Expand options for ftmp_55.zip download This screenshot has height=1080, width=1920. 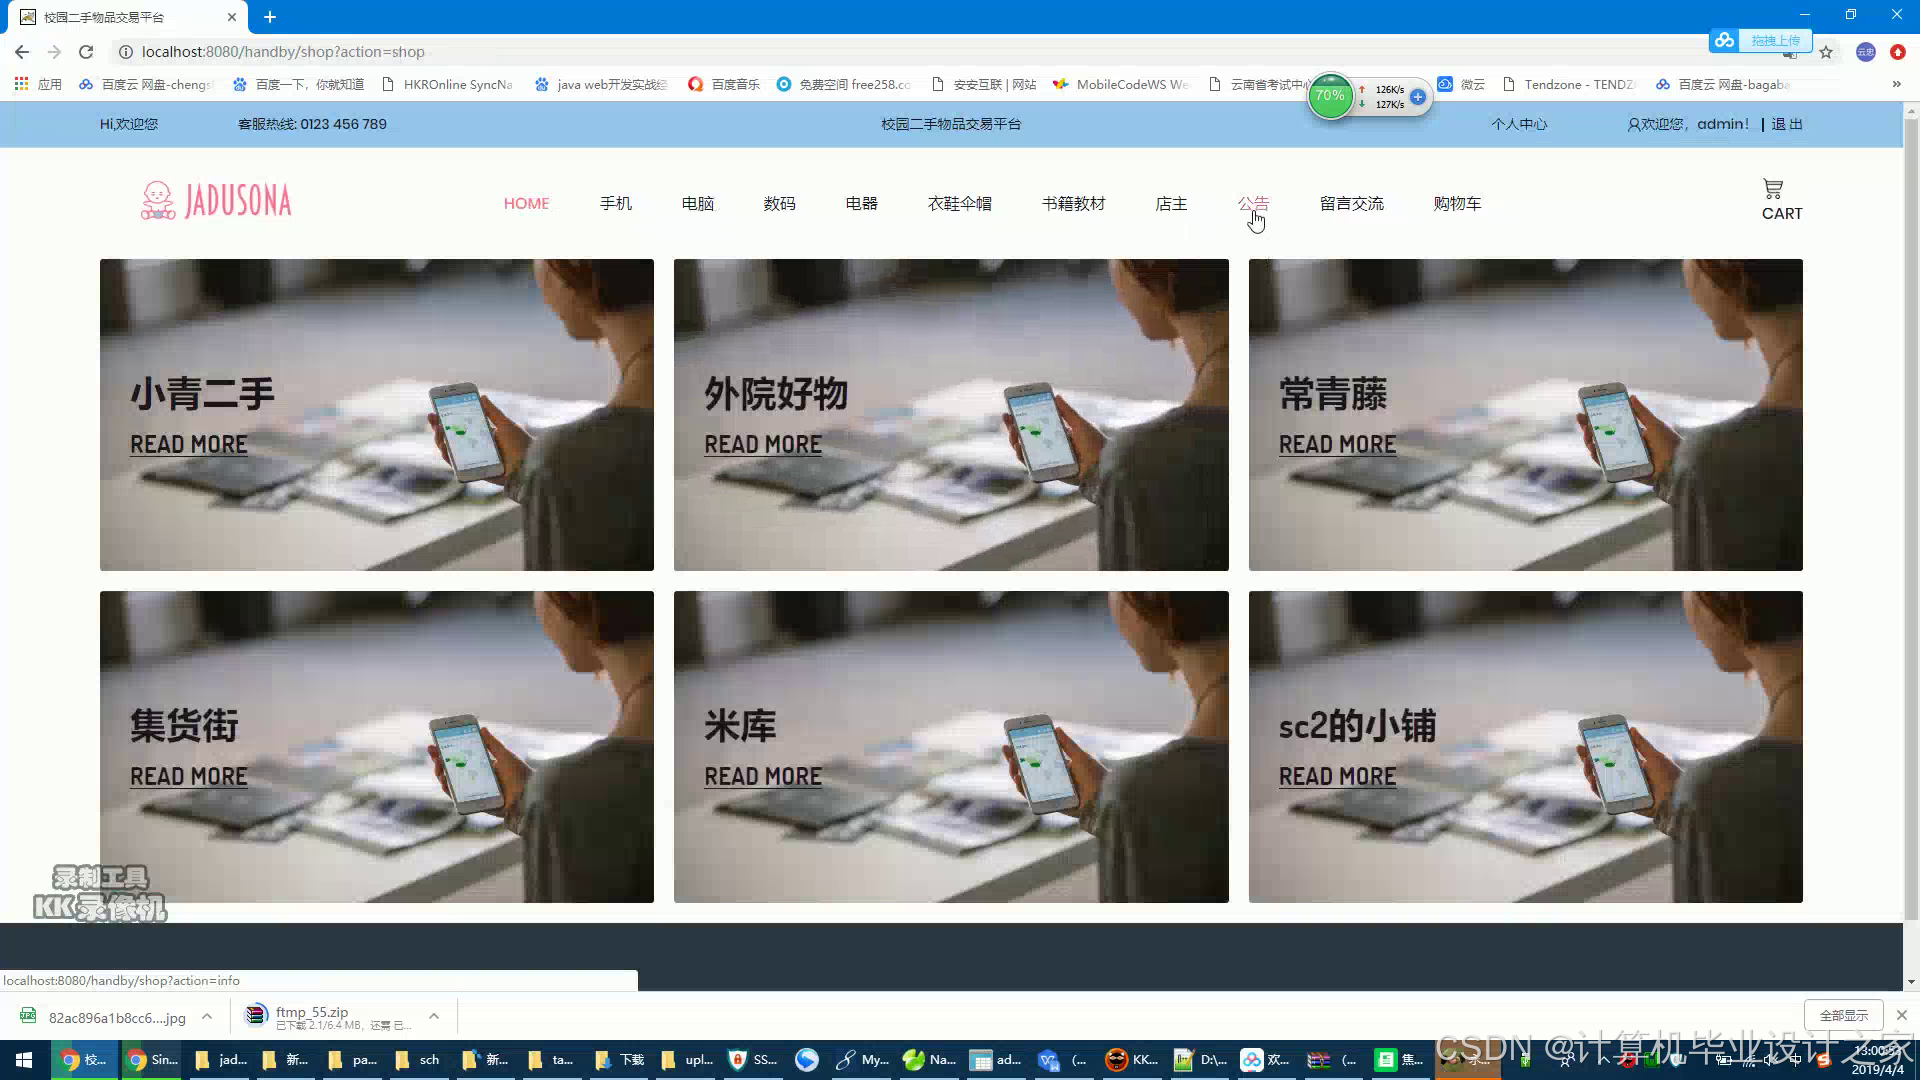[x=434, y=1016]
